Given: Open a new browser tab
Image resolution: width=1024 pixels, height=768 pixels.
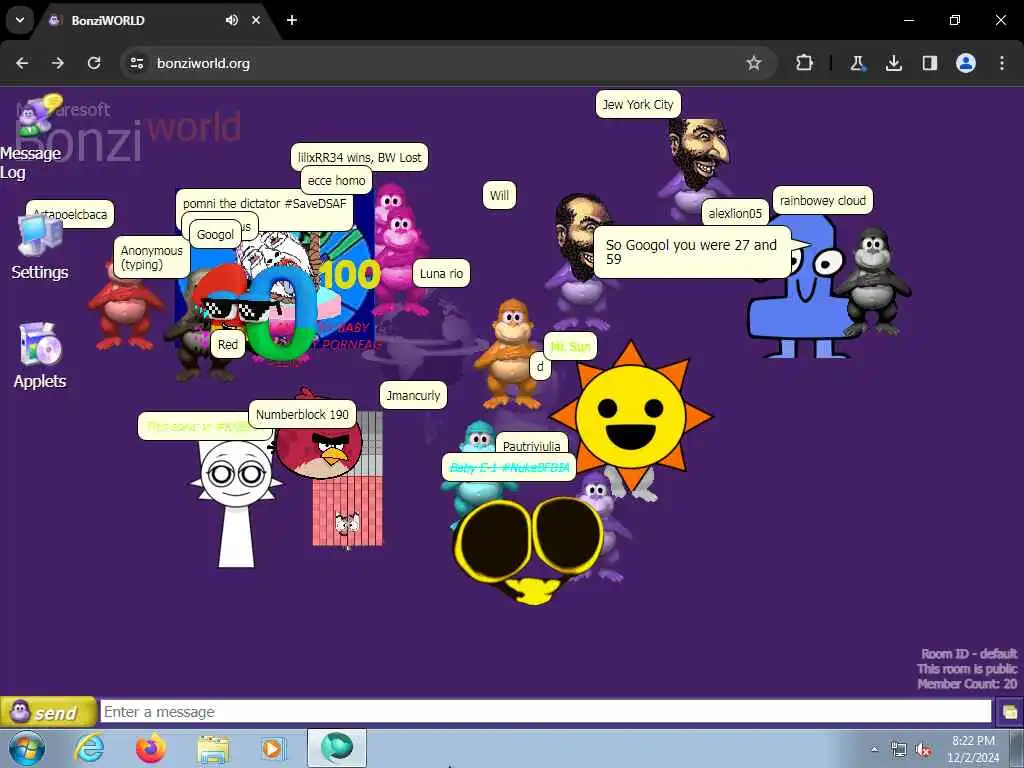Looking at the screenshot, I should point(292,20).
